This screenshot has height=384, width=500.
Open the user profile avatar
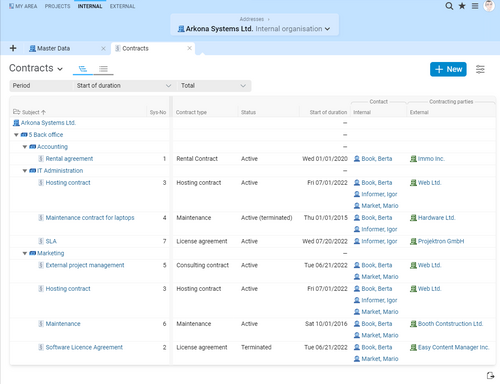489,6
